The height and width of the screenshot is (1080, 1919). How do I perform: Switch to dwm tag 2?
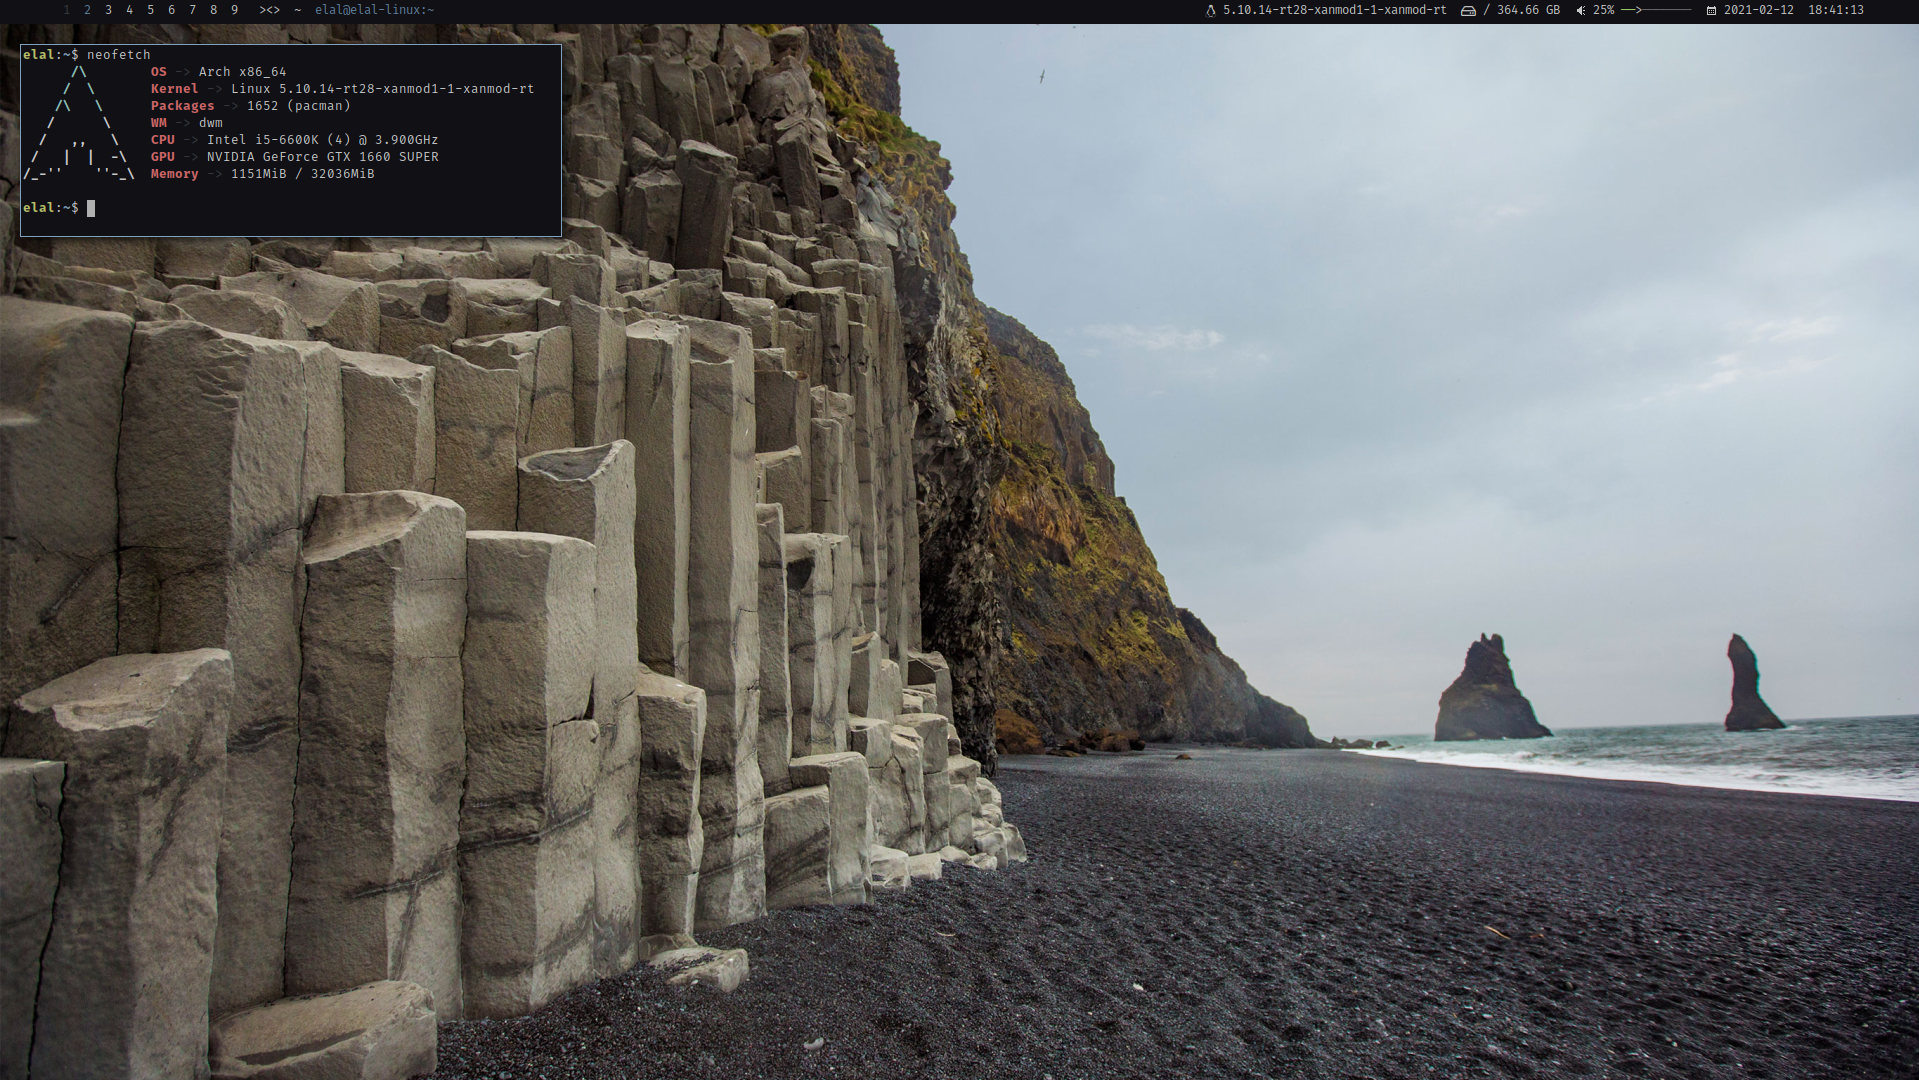87,10
